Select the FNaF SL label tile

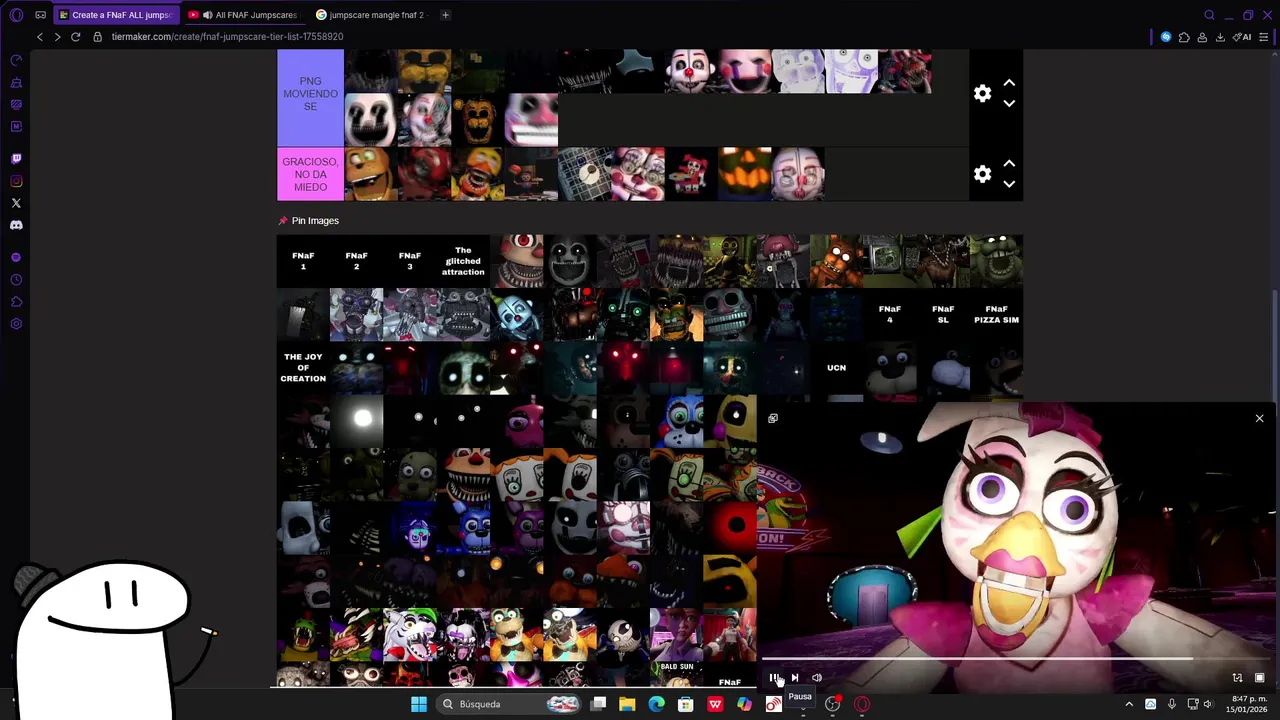coord(942,314)
